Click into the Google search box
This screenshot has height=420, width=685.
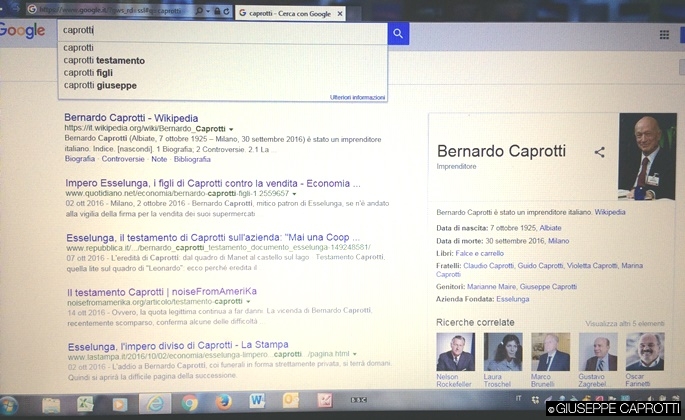coord(220,32)
